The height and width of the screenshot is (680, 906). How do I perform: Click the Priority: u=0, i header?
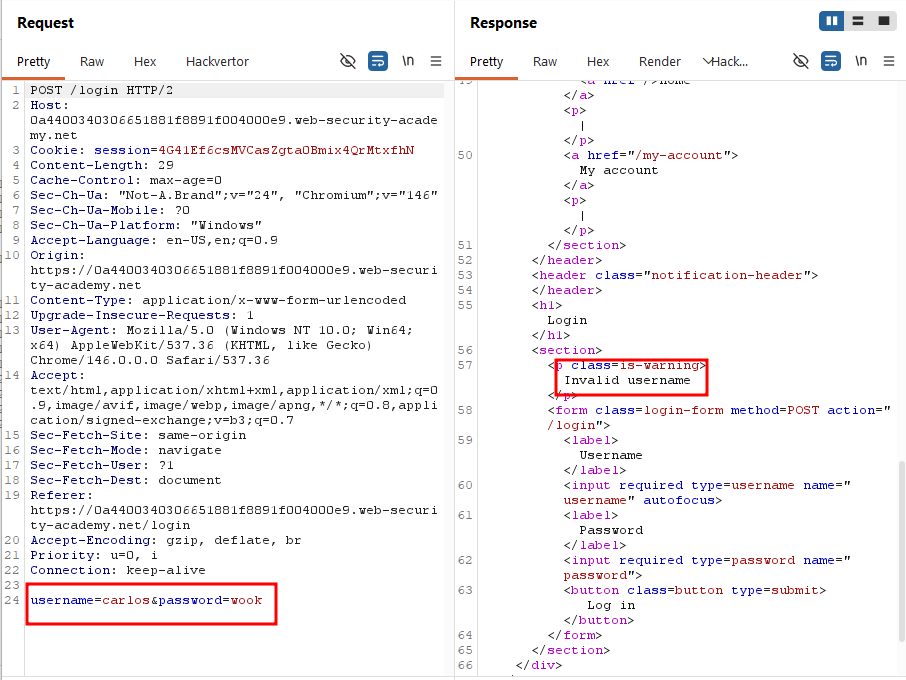(x=94, y=556)
